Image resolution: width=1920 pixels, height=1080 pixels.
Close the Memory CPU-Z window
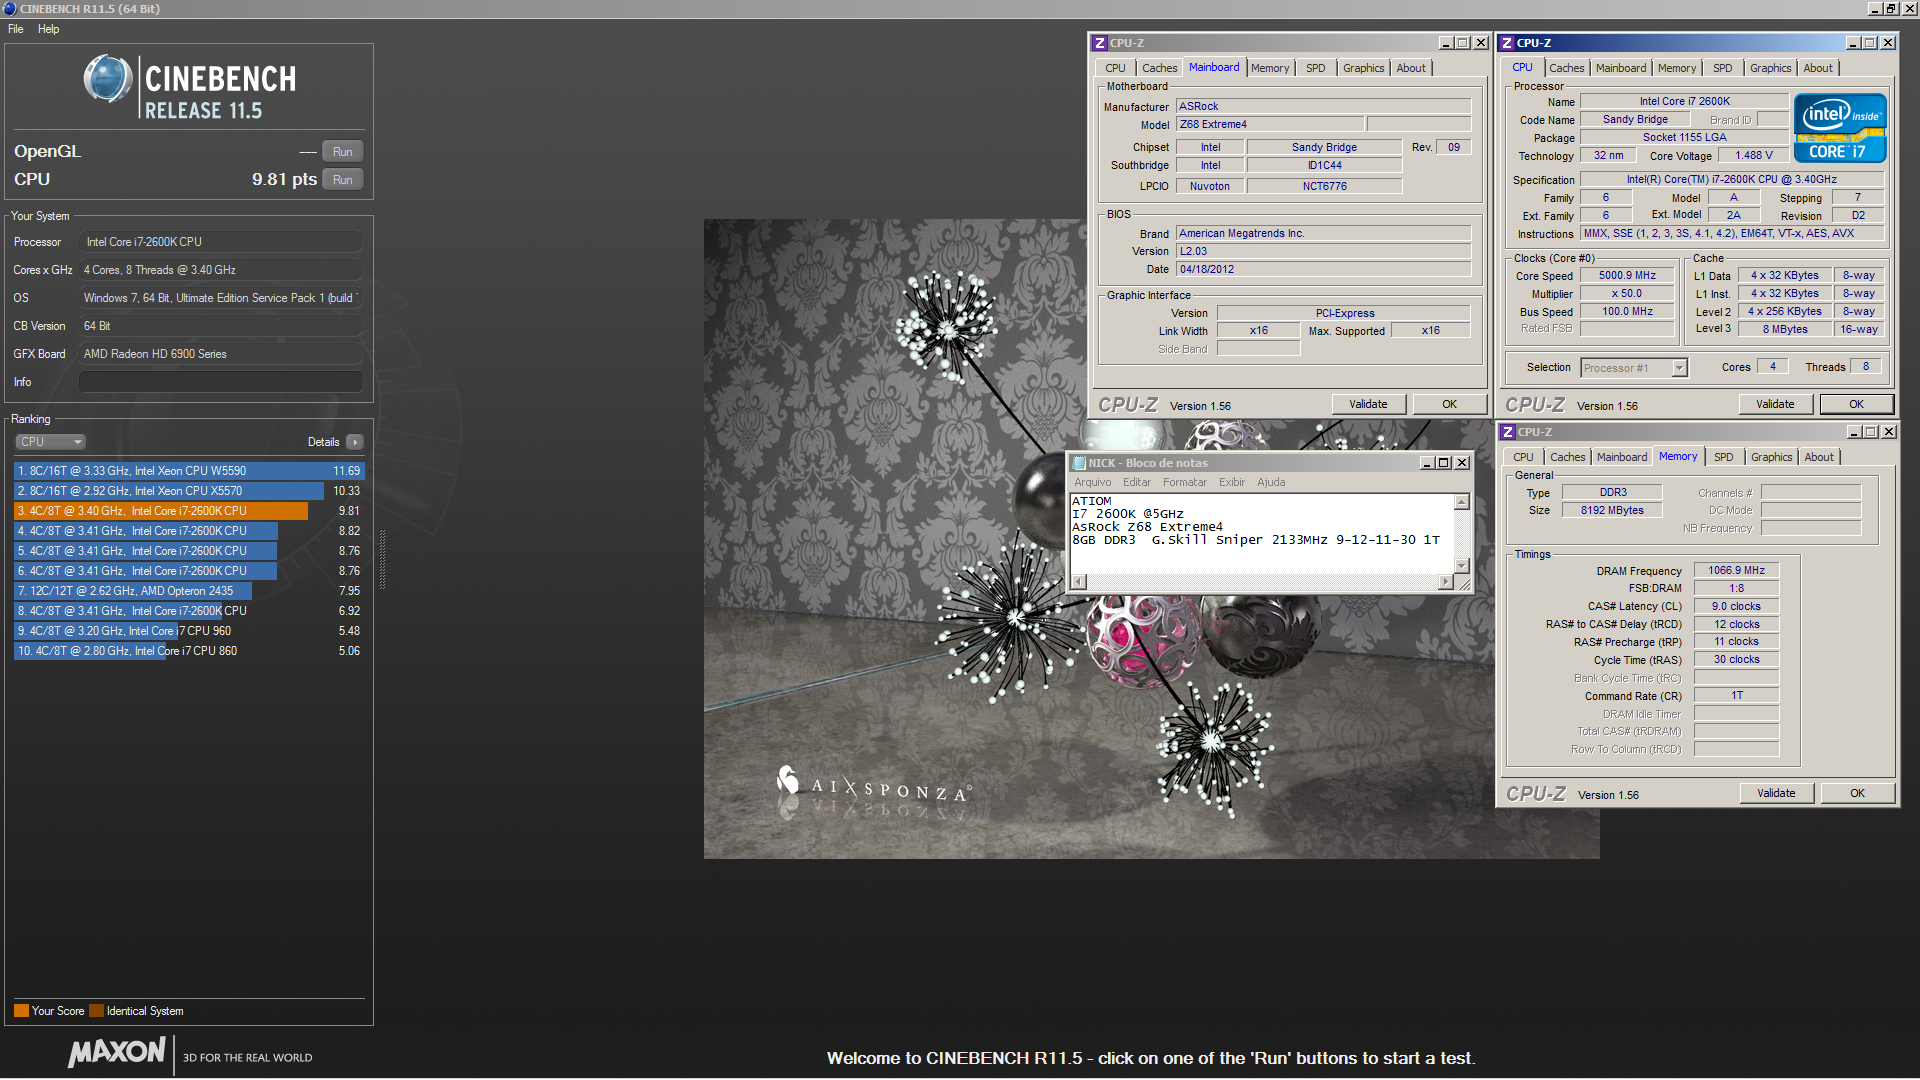click(1888, 432)
